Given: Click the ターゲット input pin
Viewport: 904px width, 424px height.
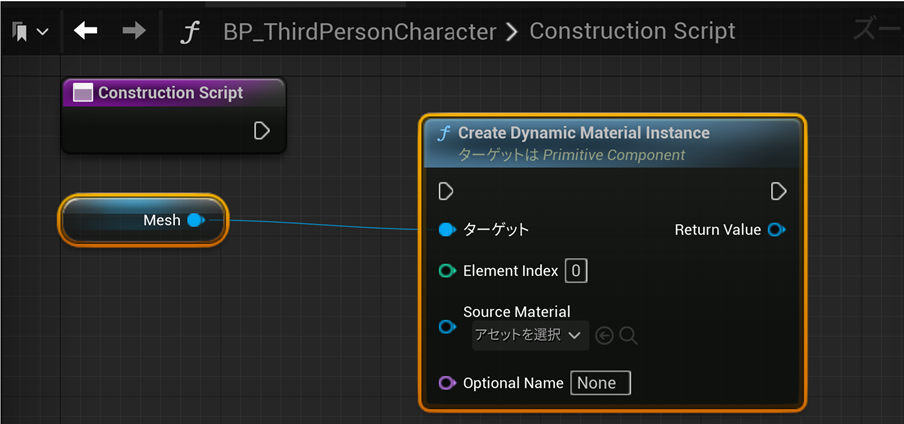Looking at the screenshot, I should (x=447, y=230).
